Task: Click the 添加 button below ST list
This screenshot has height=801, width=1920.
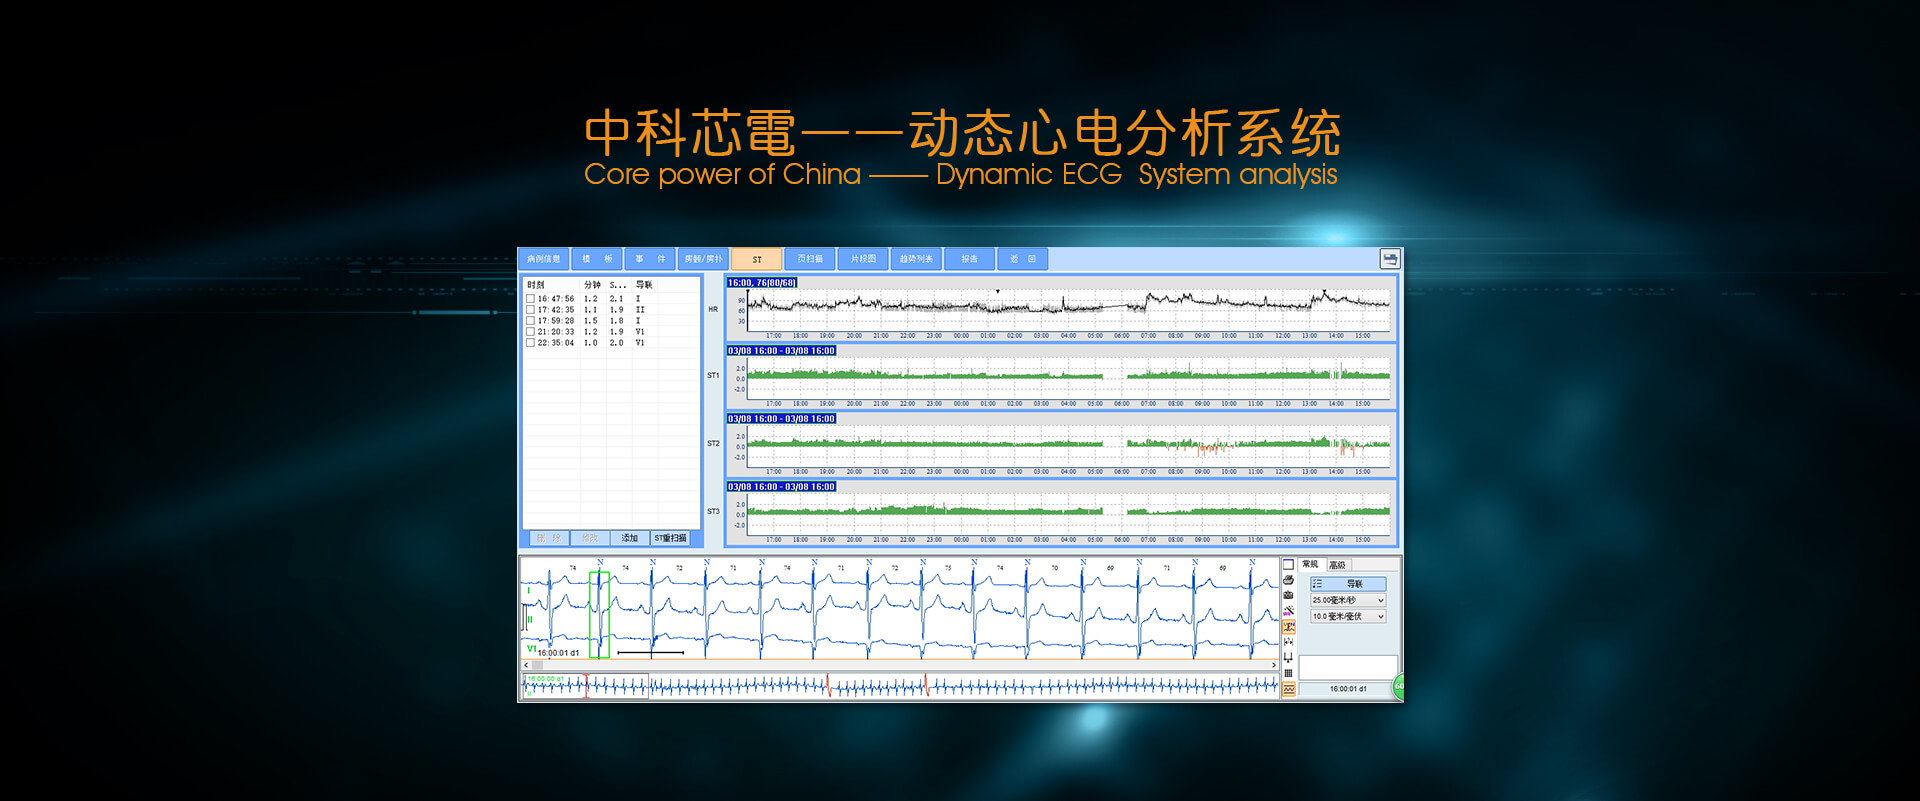Action: pyautogui.click(x=630, y=538)
